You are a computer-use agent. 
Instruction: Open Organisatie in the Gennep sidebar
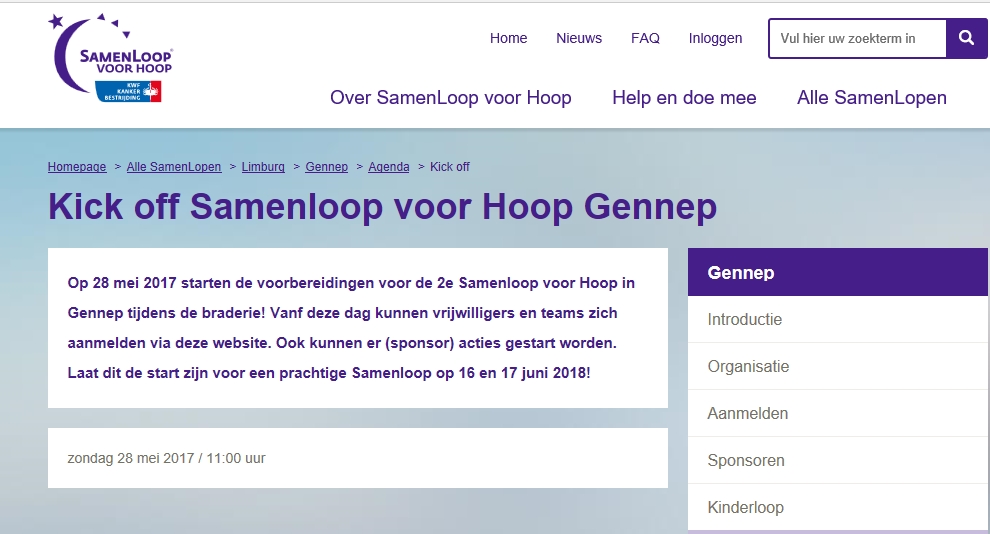837,366
